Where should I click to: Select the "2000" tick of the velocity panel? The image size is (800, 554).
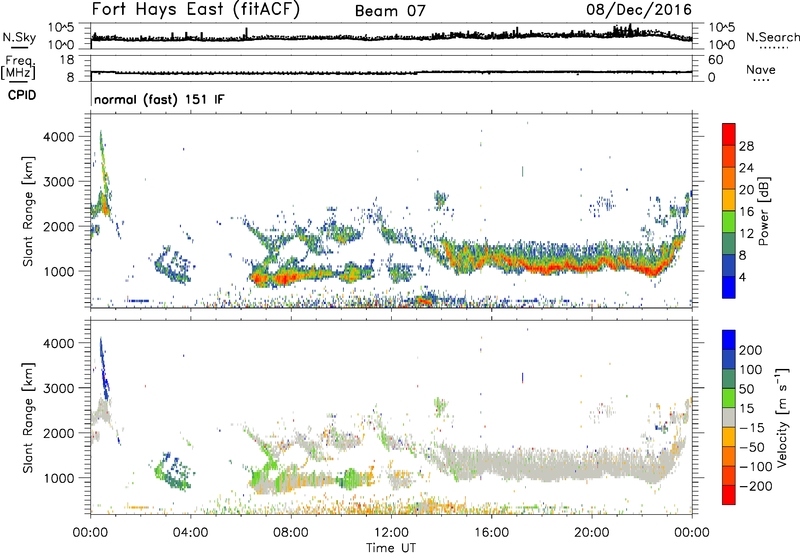(x=58, y=433)
